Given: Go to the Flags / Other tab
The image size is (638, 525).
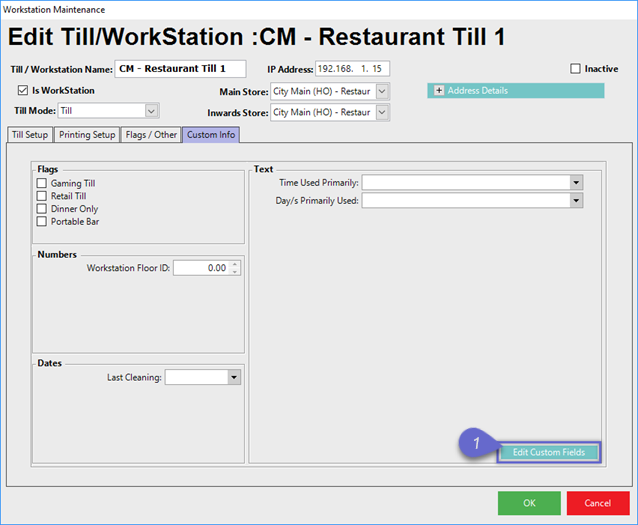Looking at the screenshot, I should tap(151, 135).
